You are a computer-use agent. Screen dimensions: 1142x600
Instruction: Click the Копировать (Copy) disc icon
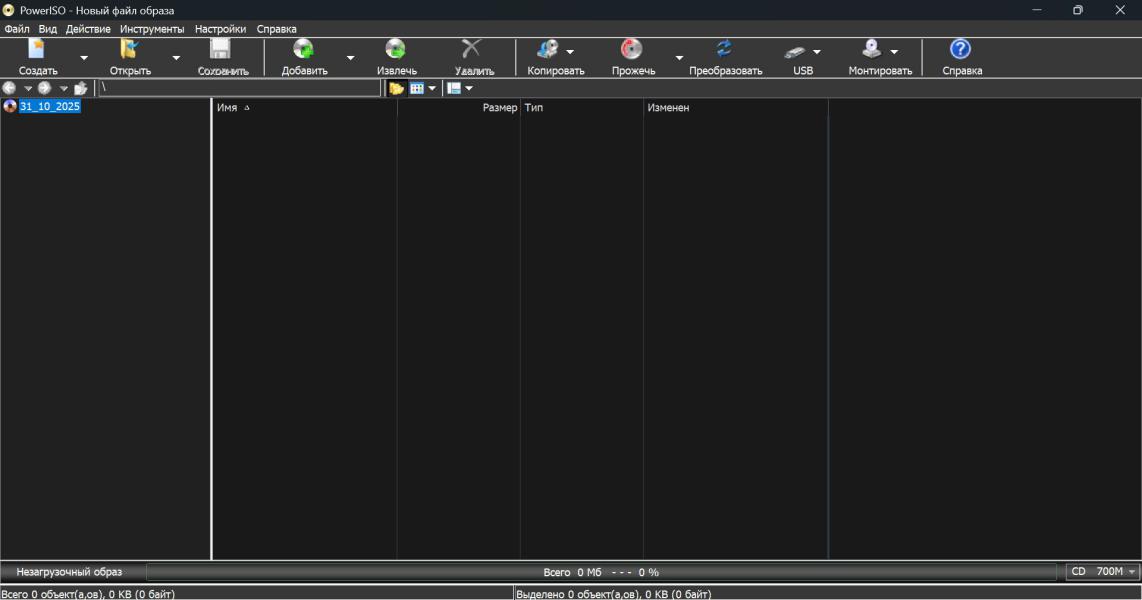coord(547,50)
